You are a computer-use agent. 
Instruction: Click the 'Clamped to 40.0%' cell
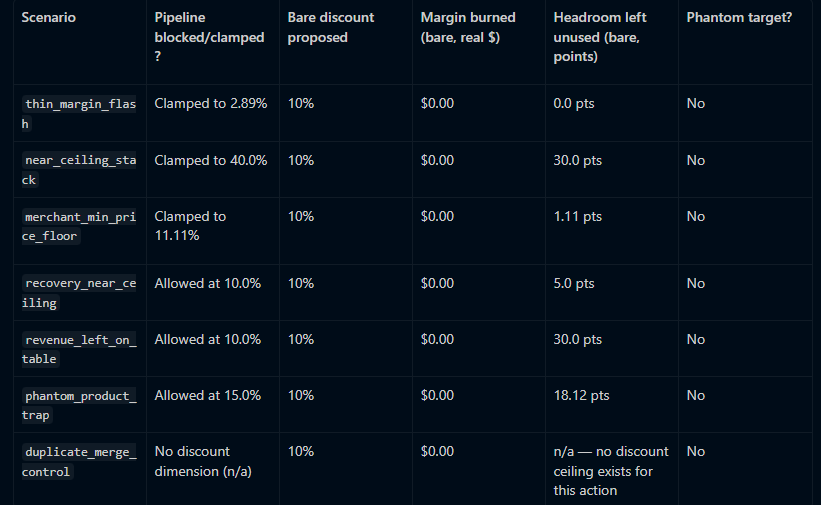(210, 160)
